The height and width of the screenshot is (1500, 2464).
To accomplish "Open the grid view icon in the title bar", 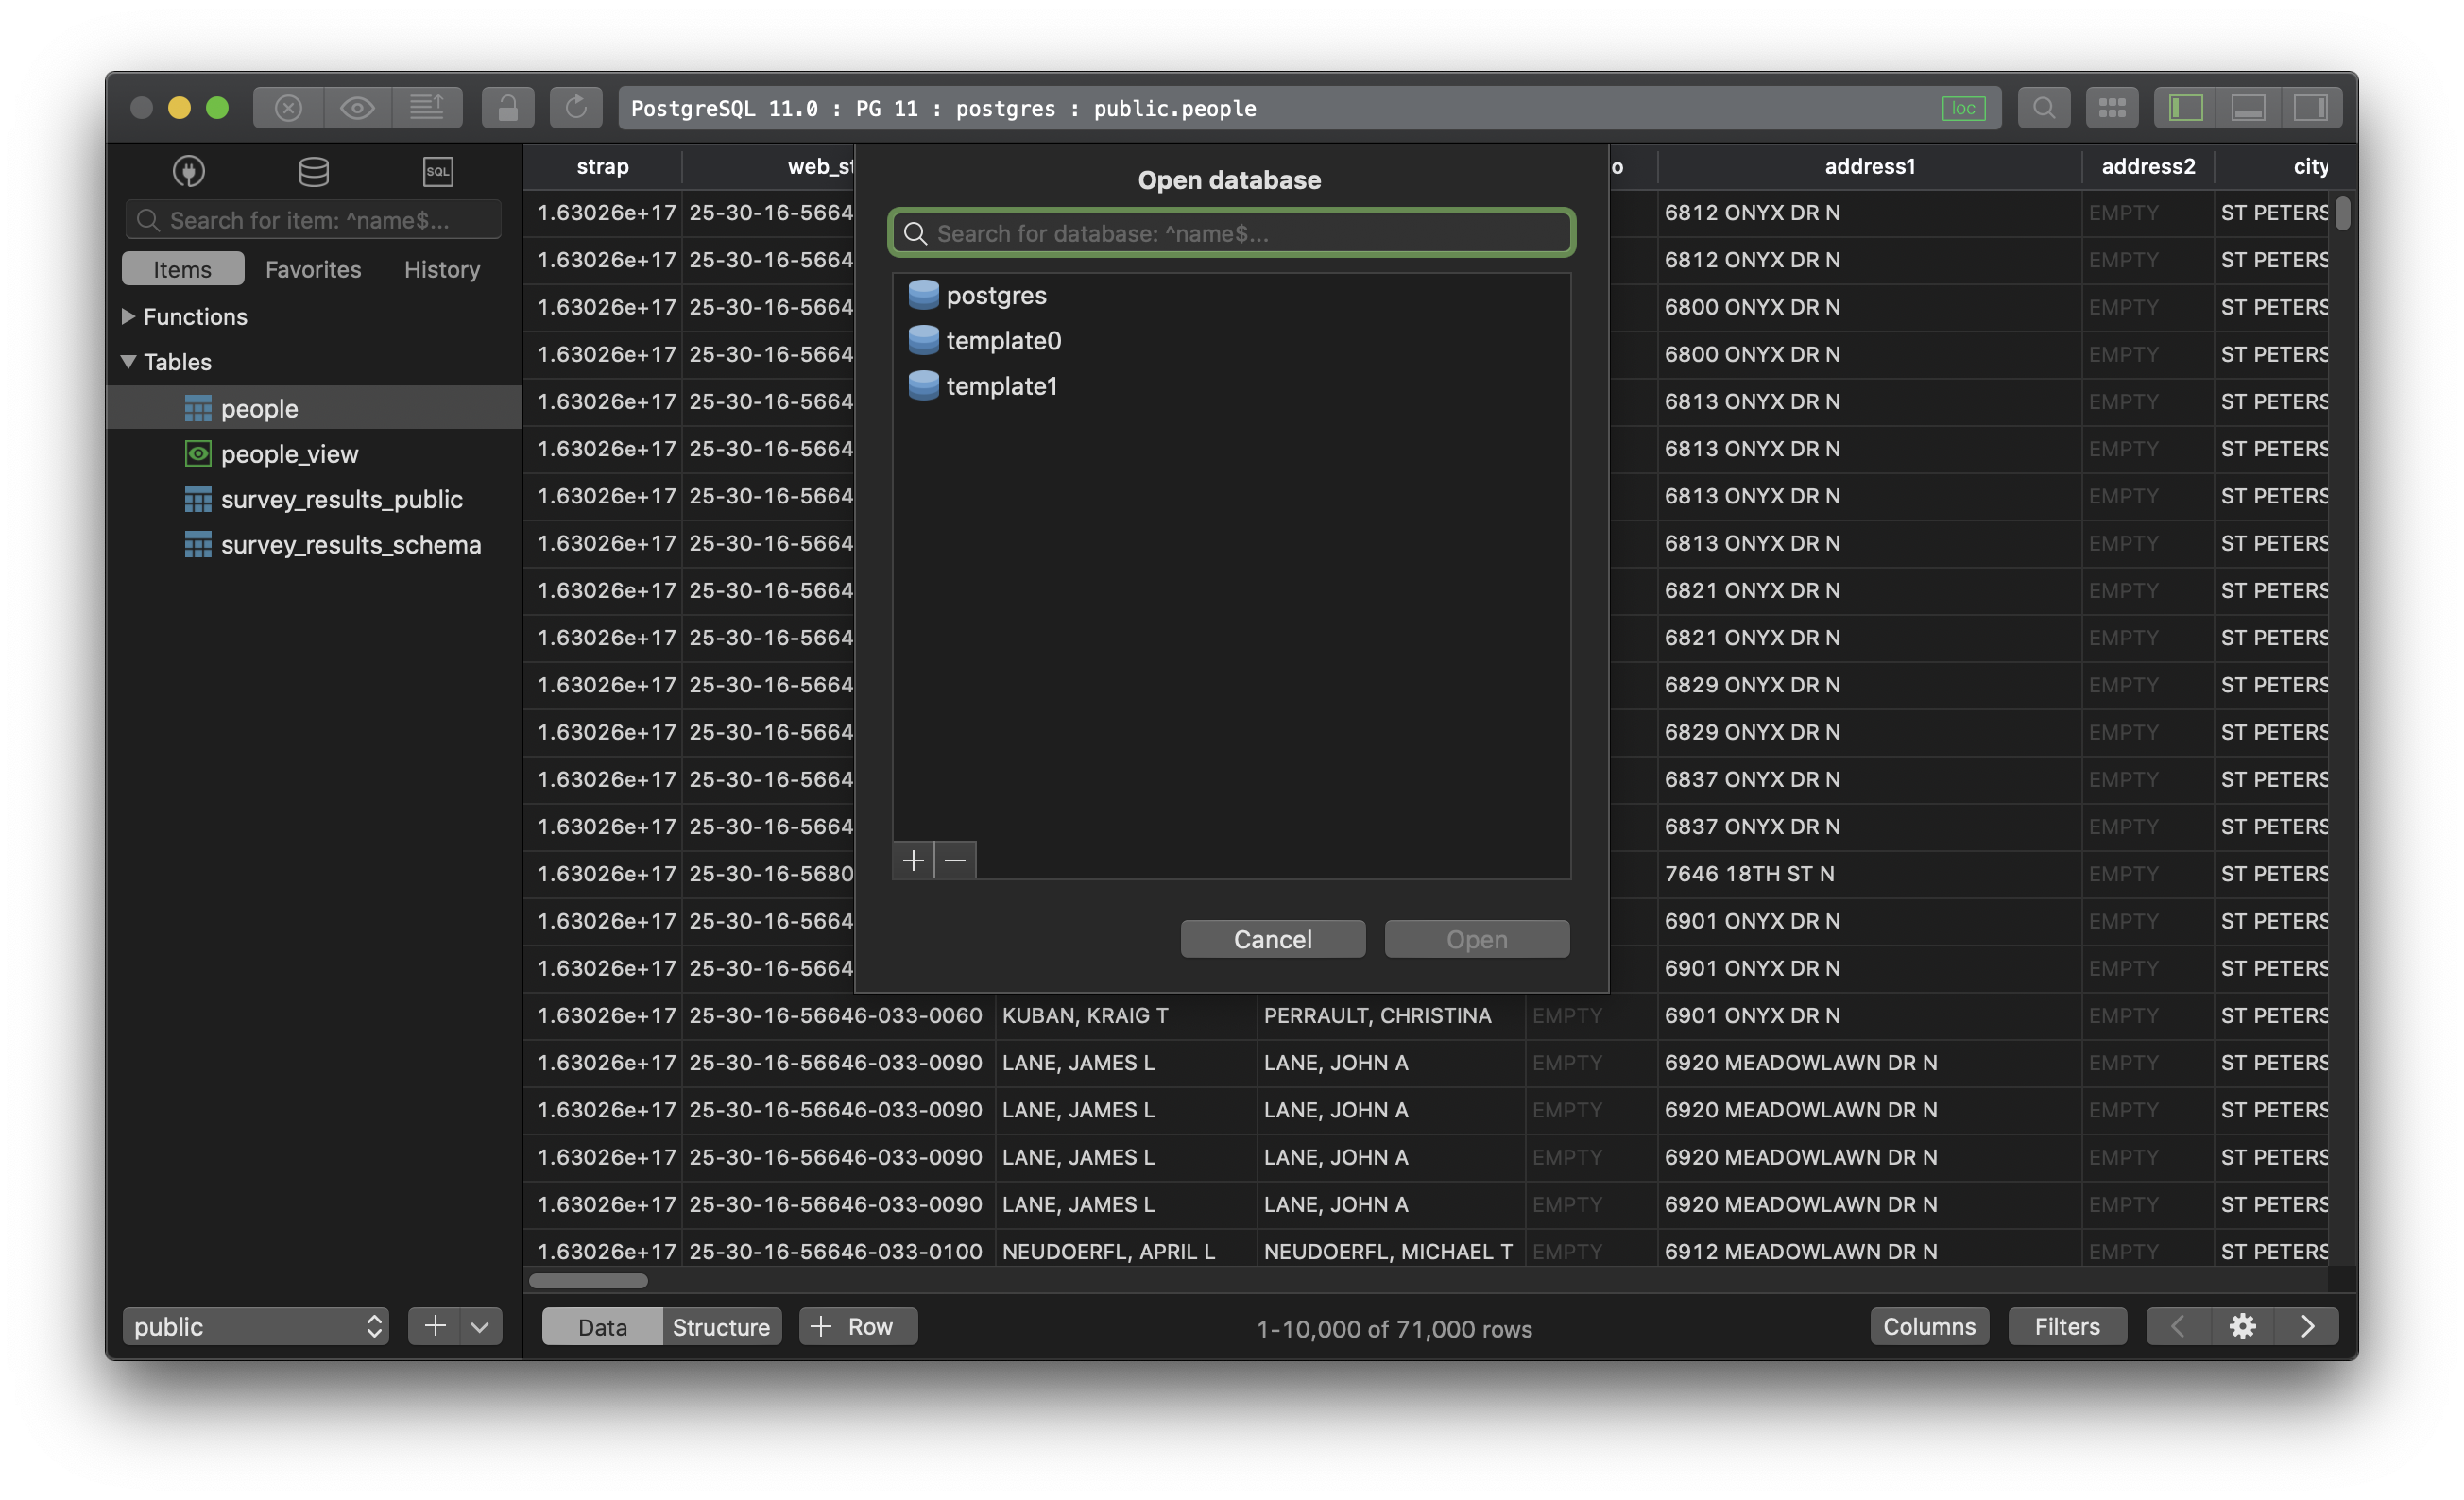I will 2112,107.
